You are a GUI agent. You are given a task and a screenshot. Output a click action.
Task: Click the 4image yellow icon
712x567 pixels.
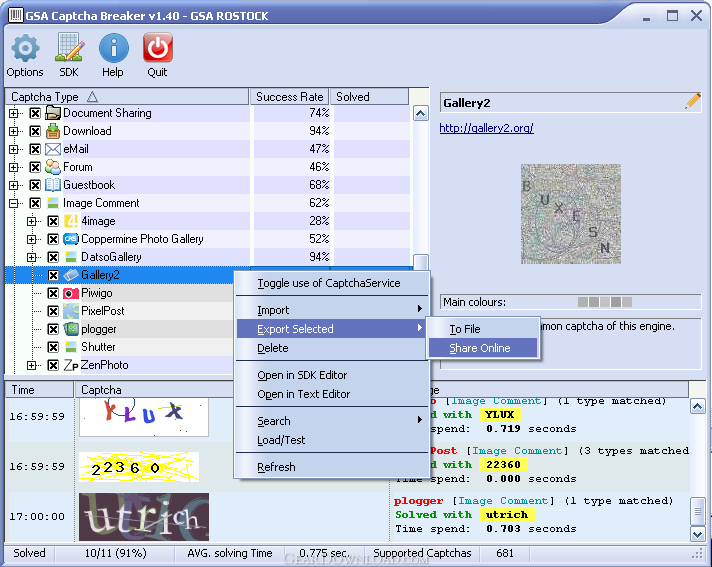pos(71,221)
